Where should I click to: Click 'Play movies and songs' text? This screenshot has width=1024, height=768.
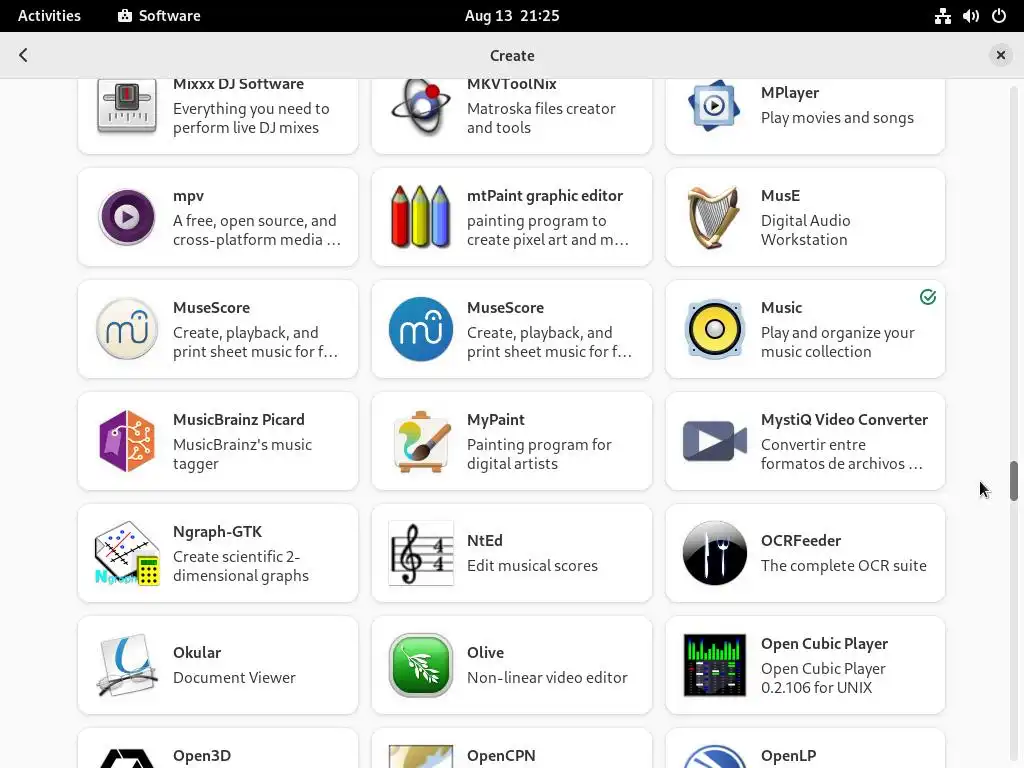[x=837, y=118]
